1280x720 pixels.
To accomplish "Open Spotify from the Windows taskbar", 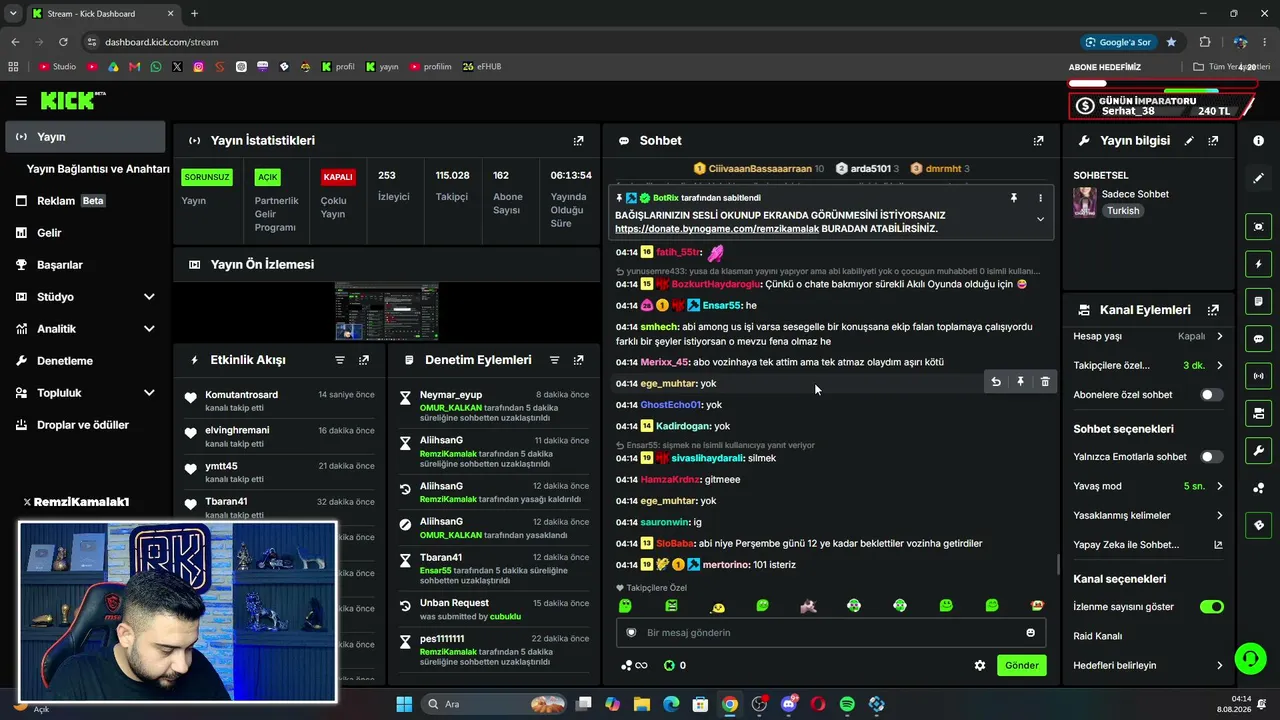I will 847,704.
